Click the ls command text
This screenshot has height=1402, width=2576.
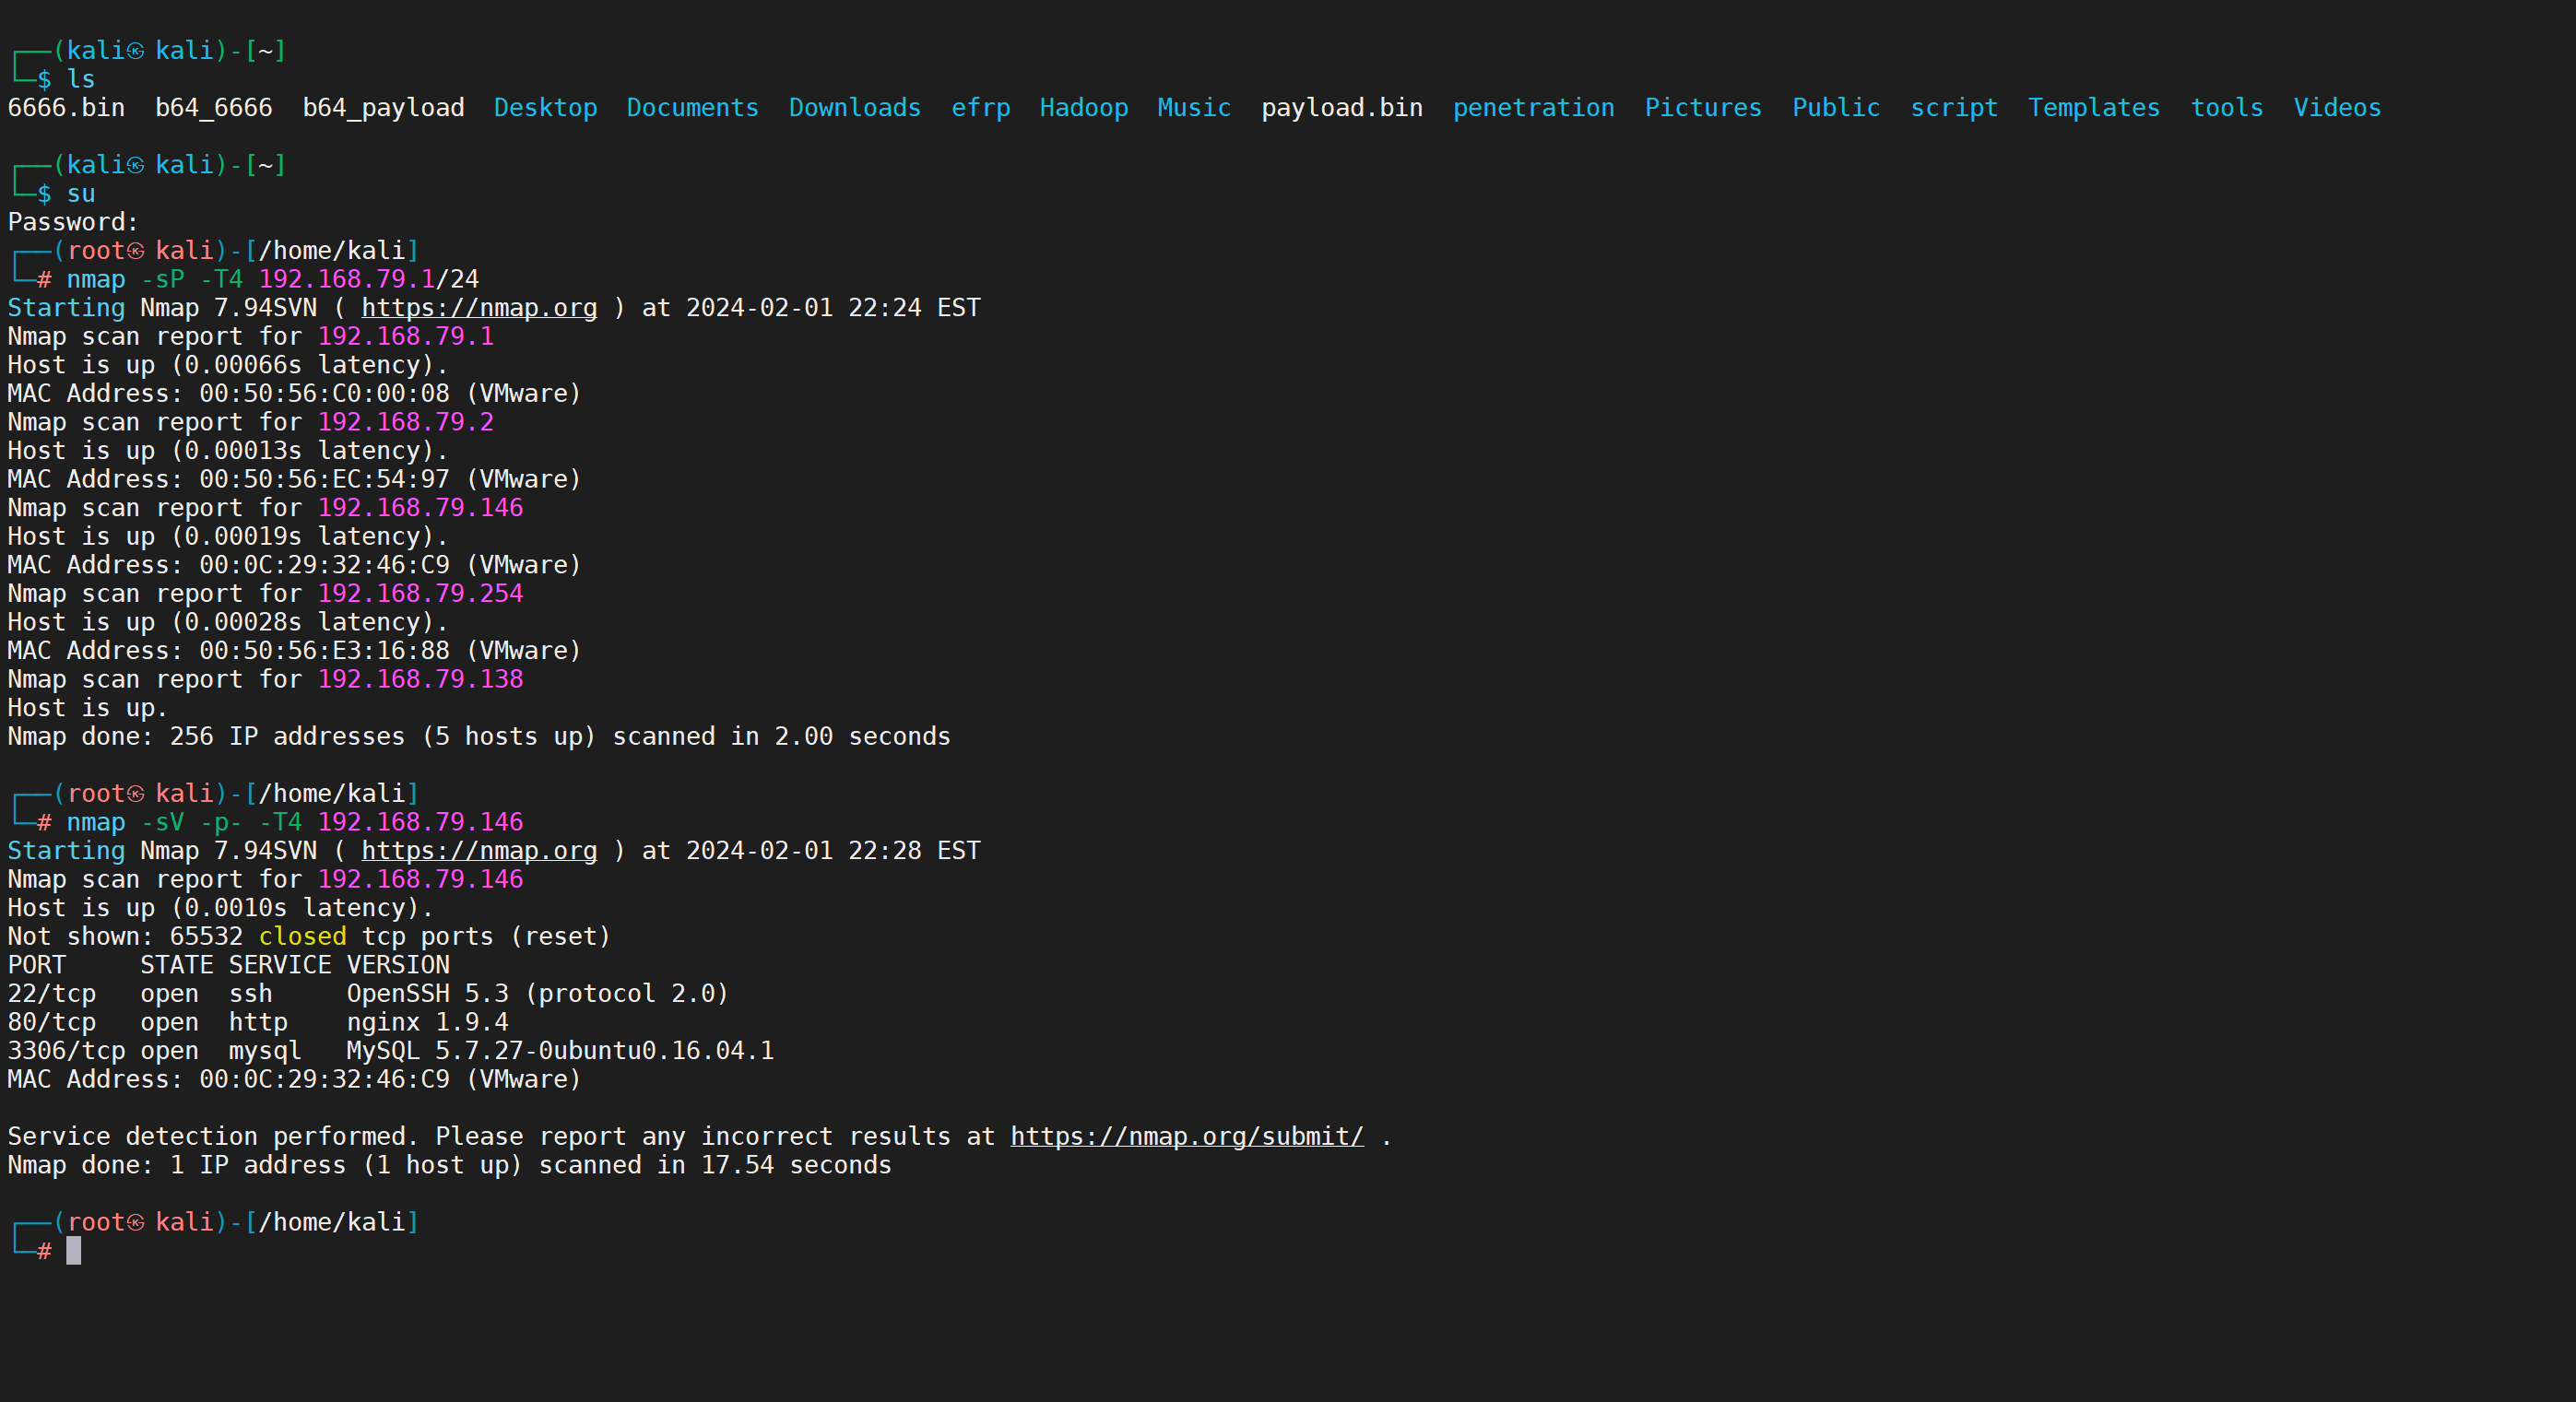click(81, 79)
